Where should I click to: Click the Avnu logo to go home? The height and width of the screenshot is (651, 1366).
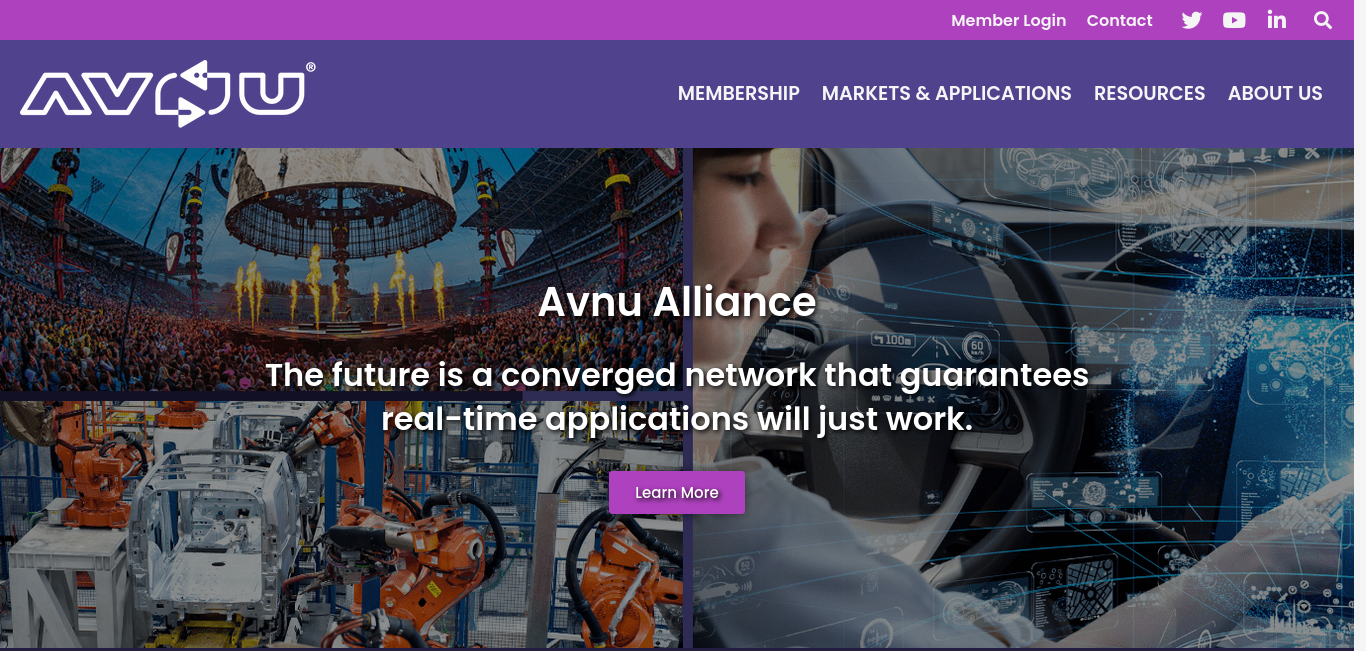click(x=162, y=94)
